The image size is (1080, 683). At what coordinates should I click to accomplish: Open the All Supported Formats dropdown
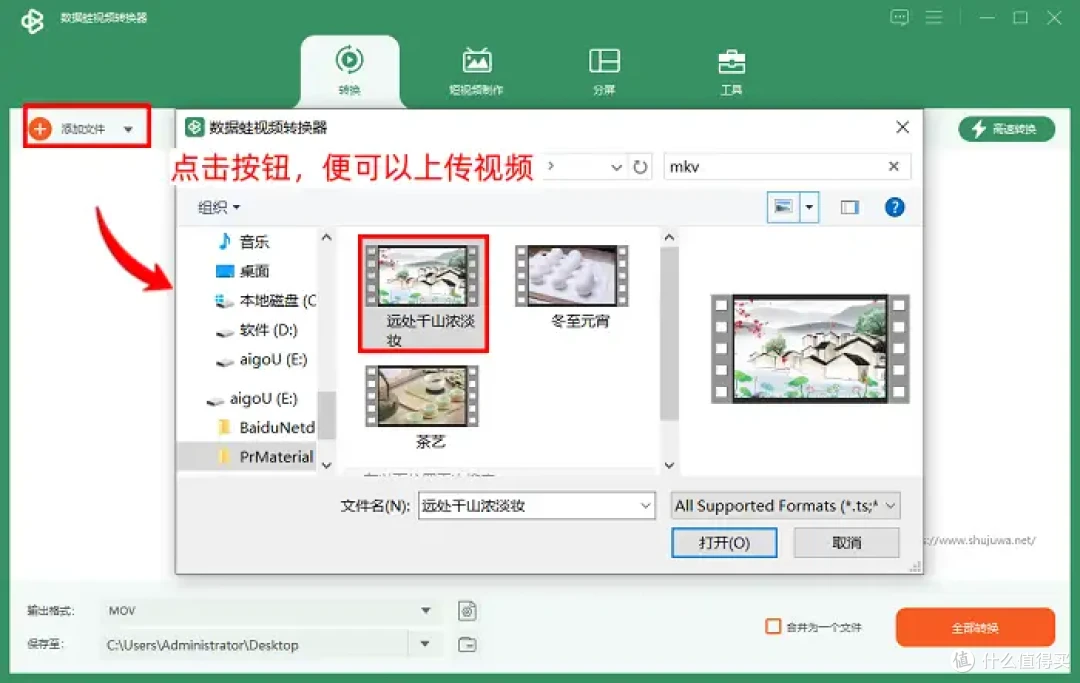(785, 506)
